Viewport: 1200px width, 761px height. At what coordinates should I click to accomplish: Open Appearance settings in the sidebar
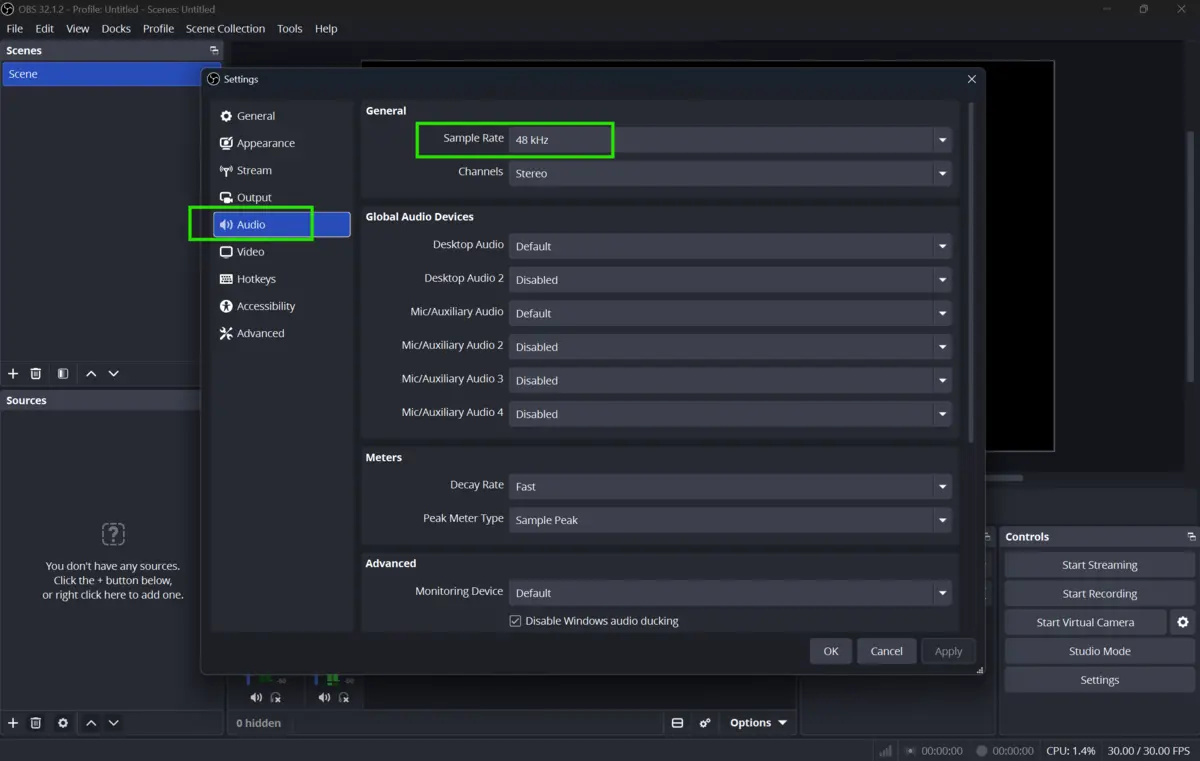[282, 143]
